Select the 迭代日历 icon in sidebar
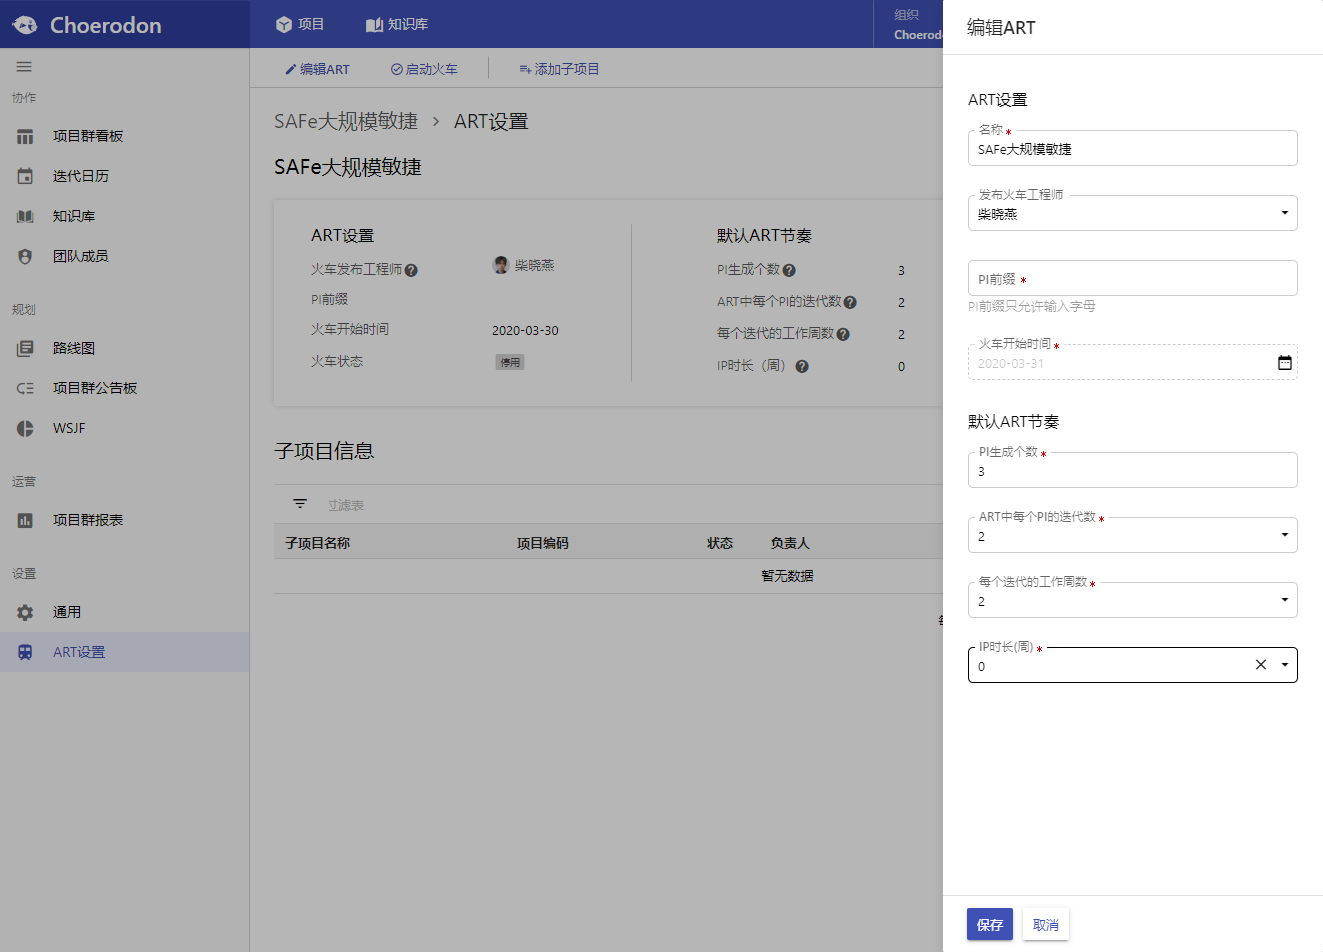Viewport: 1323px width, 952px height. click(x=24, y=175)
